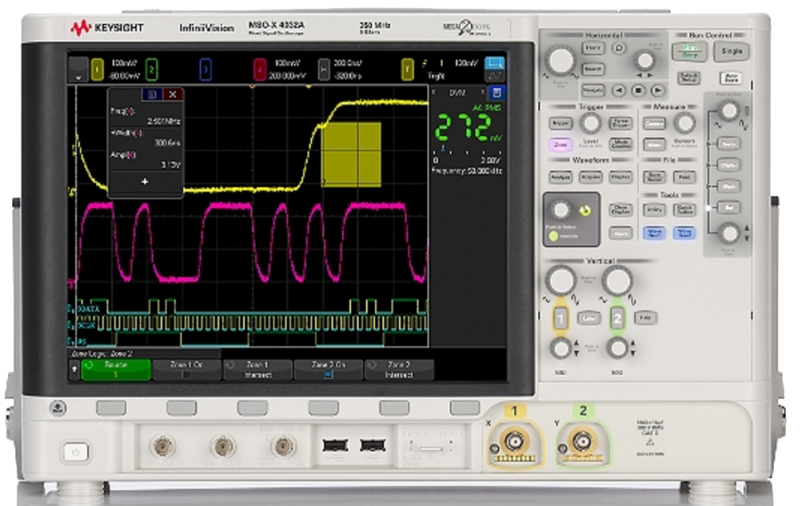Select the yellow zone box on waveform
Image resolution: width=806 pixels, height=506 pixels.
click(351, 154)
